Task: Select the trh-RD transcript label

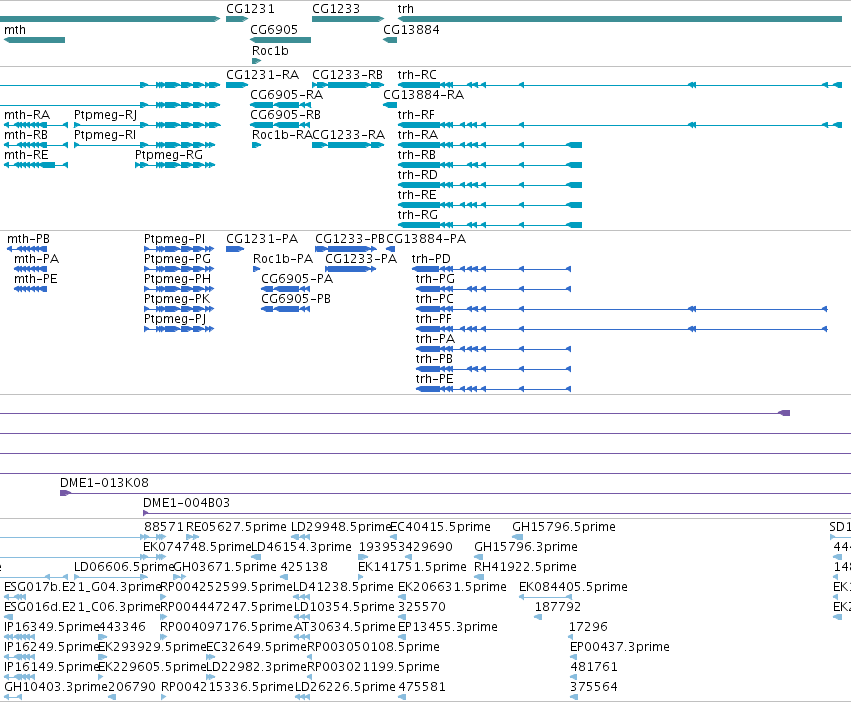Action: point(417,175)
